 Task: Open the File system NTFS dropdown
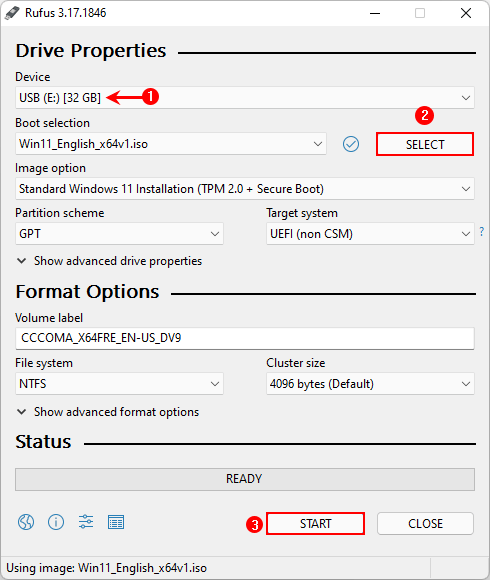(119, 384)
